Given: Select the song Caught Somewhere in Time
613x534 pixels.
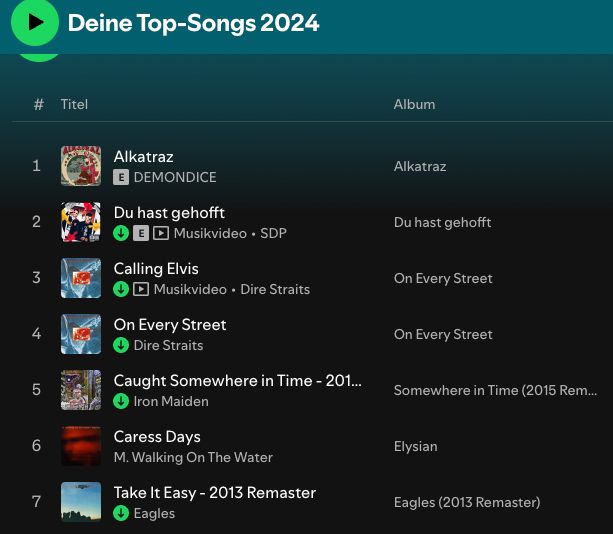Looking at the screenshot, I should coord(238,381).
